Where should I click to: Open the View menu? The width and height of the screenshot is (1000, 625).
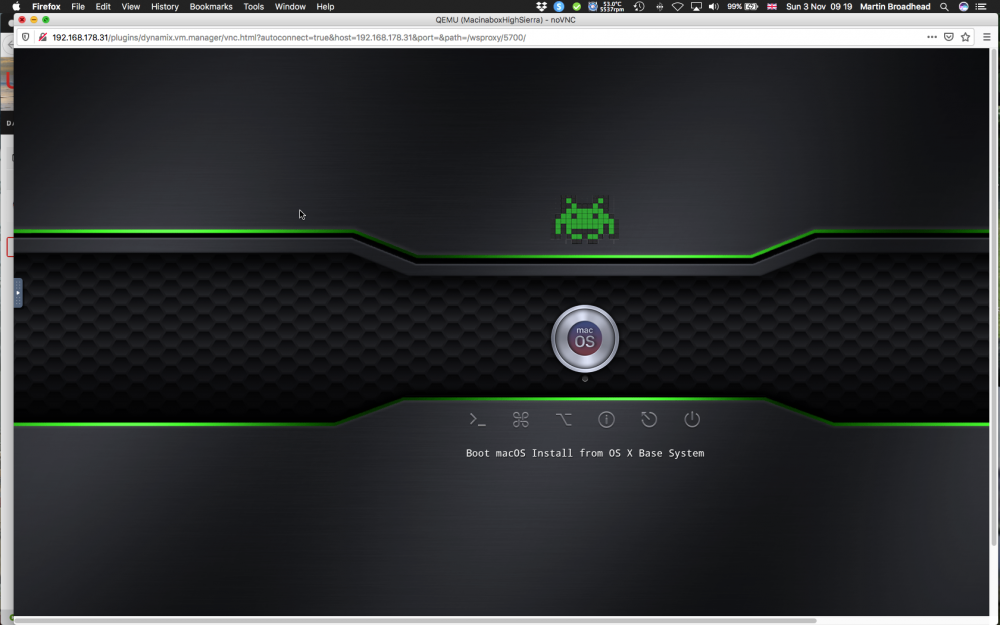pos(130,6)
